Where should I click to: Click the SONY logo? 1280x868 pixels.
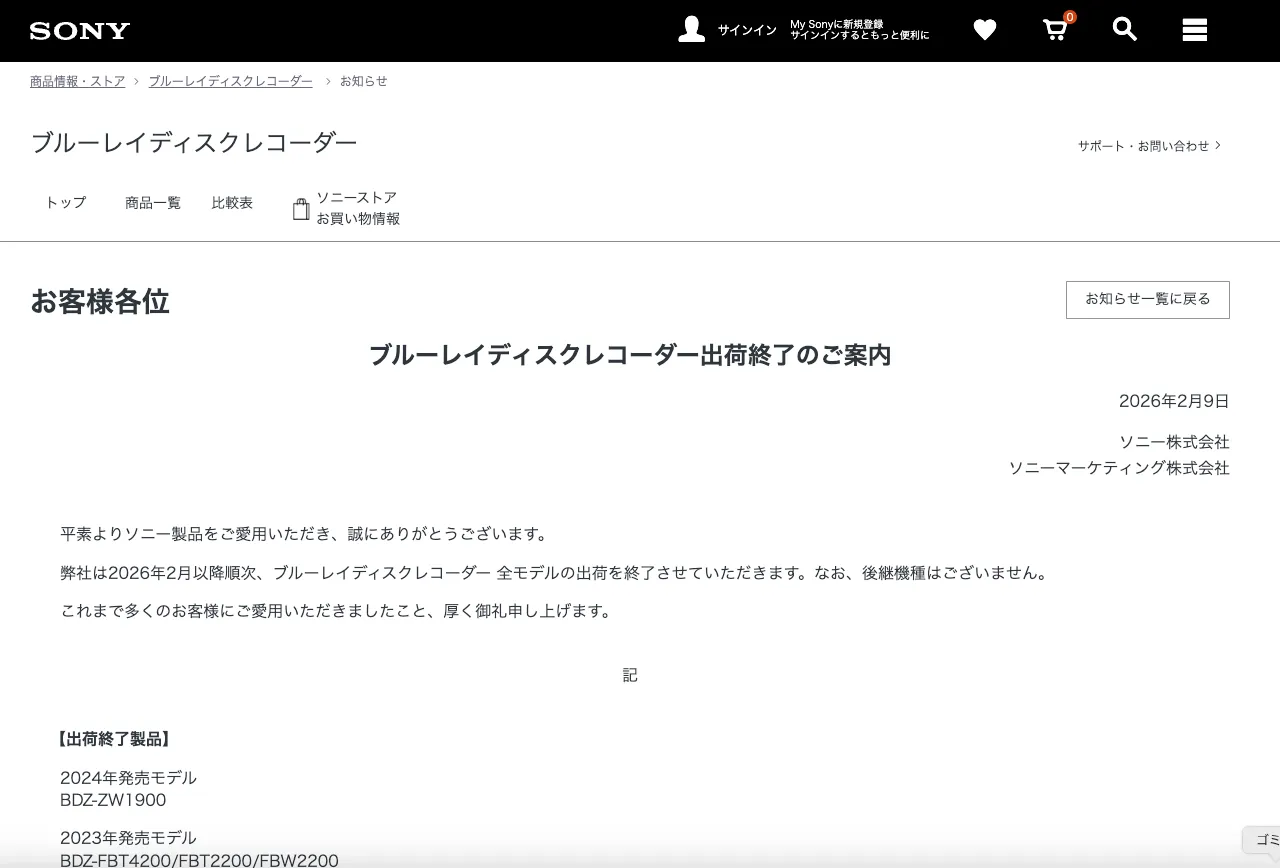tap(80, 31)
